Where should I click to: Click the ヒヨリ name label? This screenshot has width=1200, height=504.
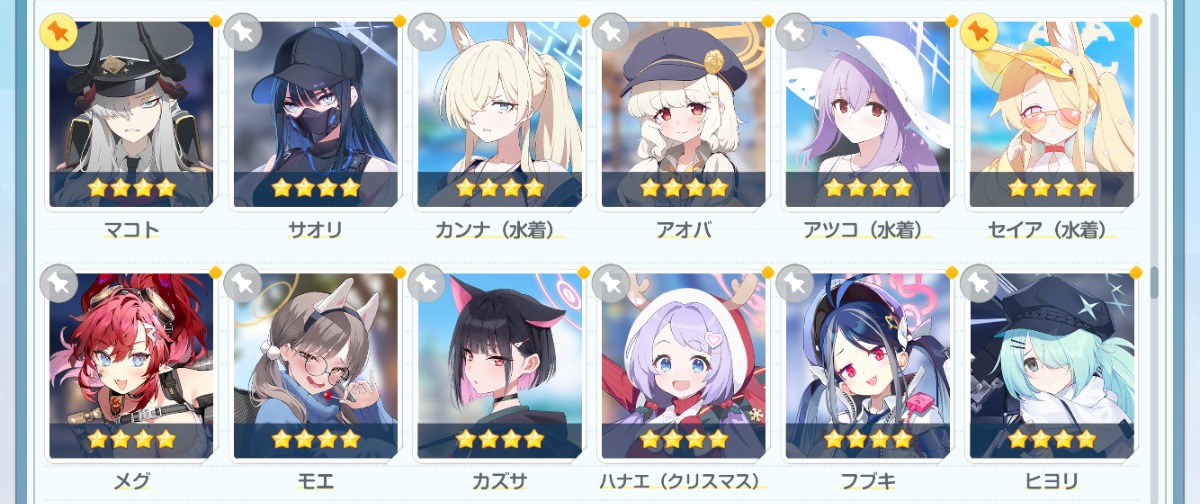pyautogui.click(x=1051, y=481)
